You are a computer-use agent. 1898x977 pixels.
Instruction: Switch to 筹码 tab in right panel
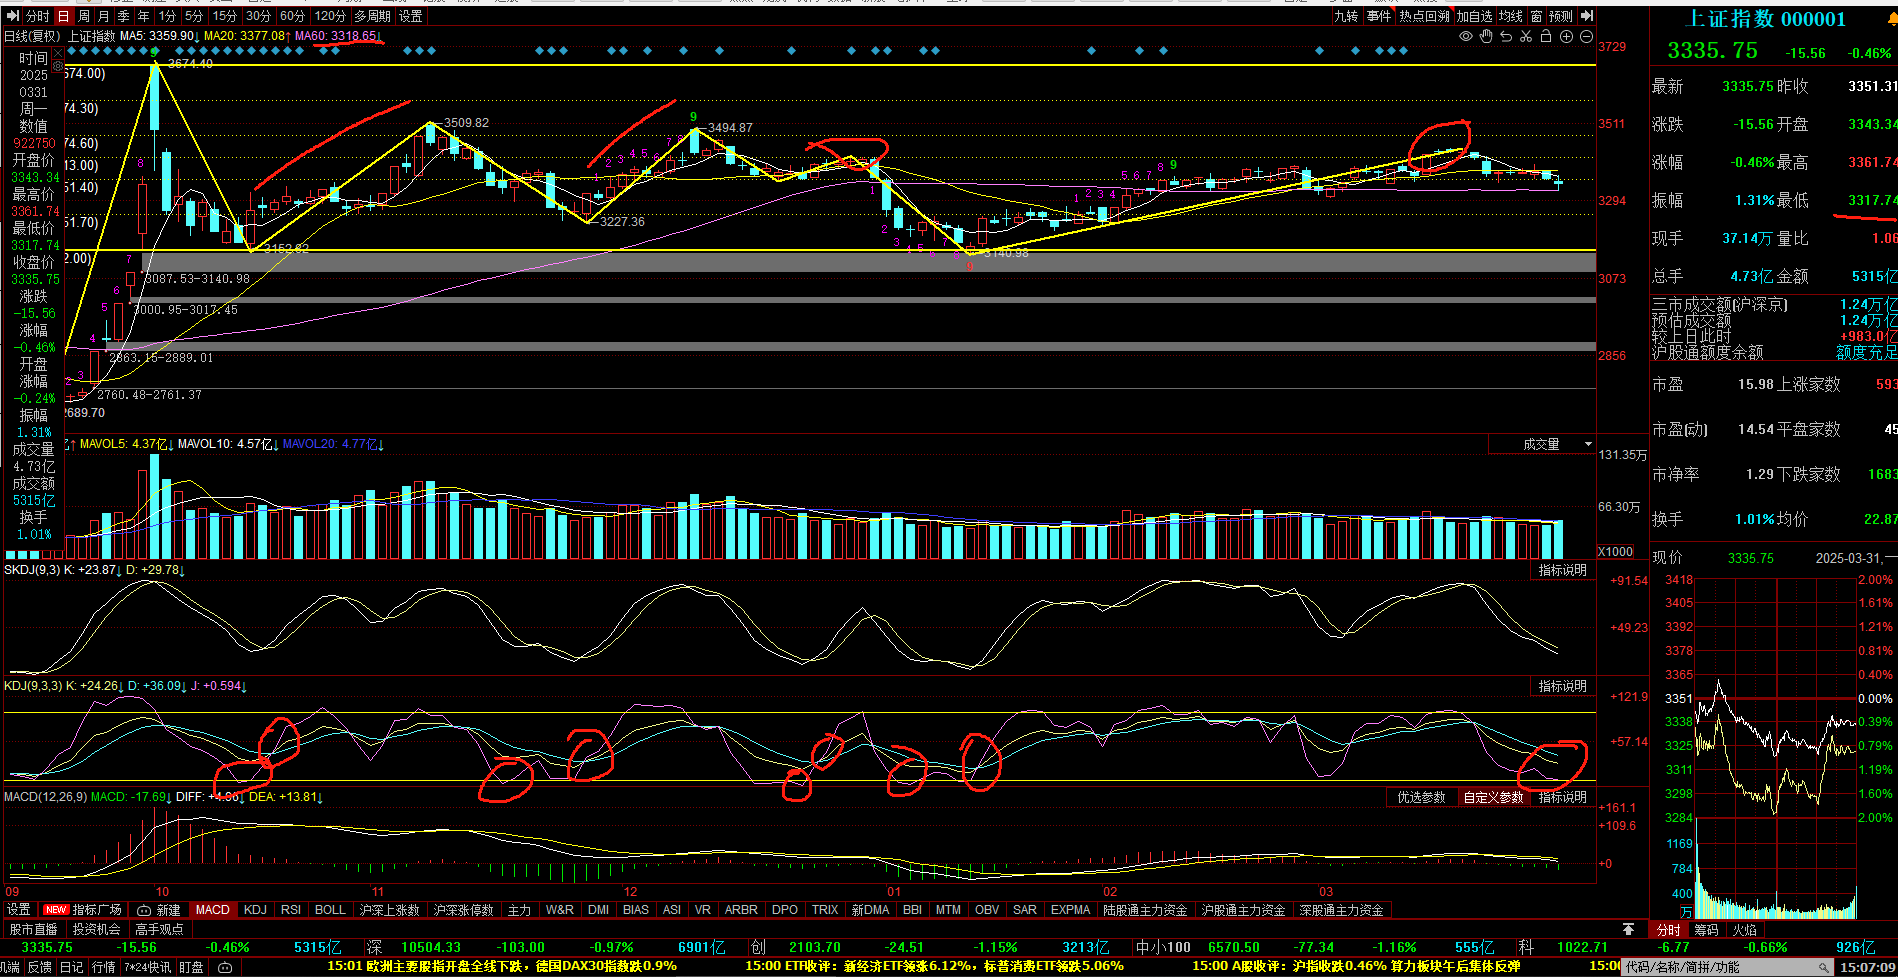tap(1706, 930)
